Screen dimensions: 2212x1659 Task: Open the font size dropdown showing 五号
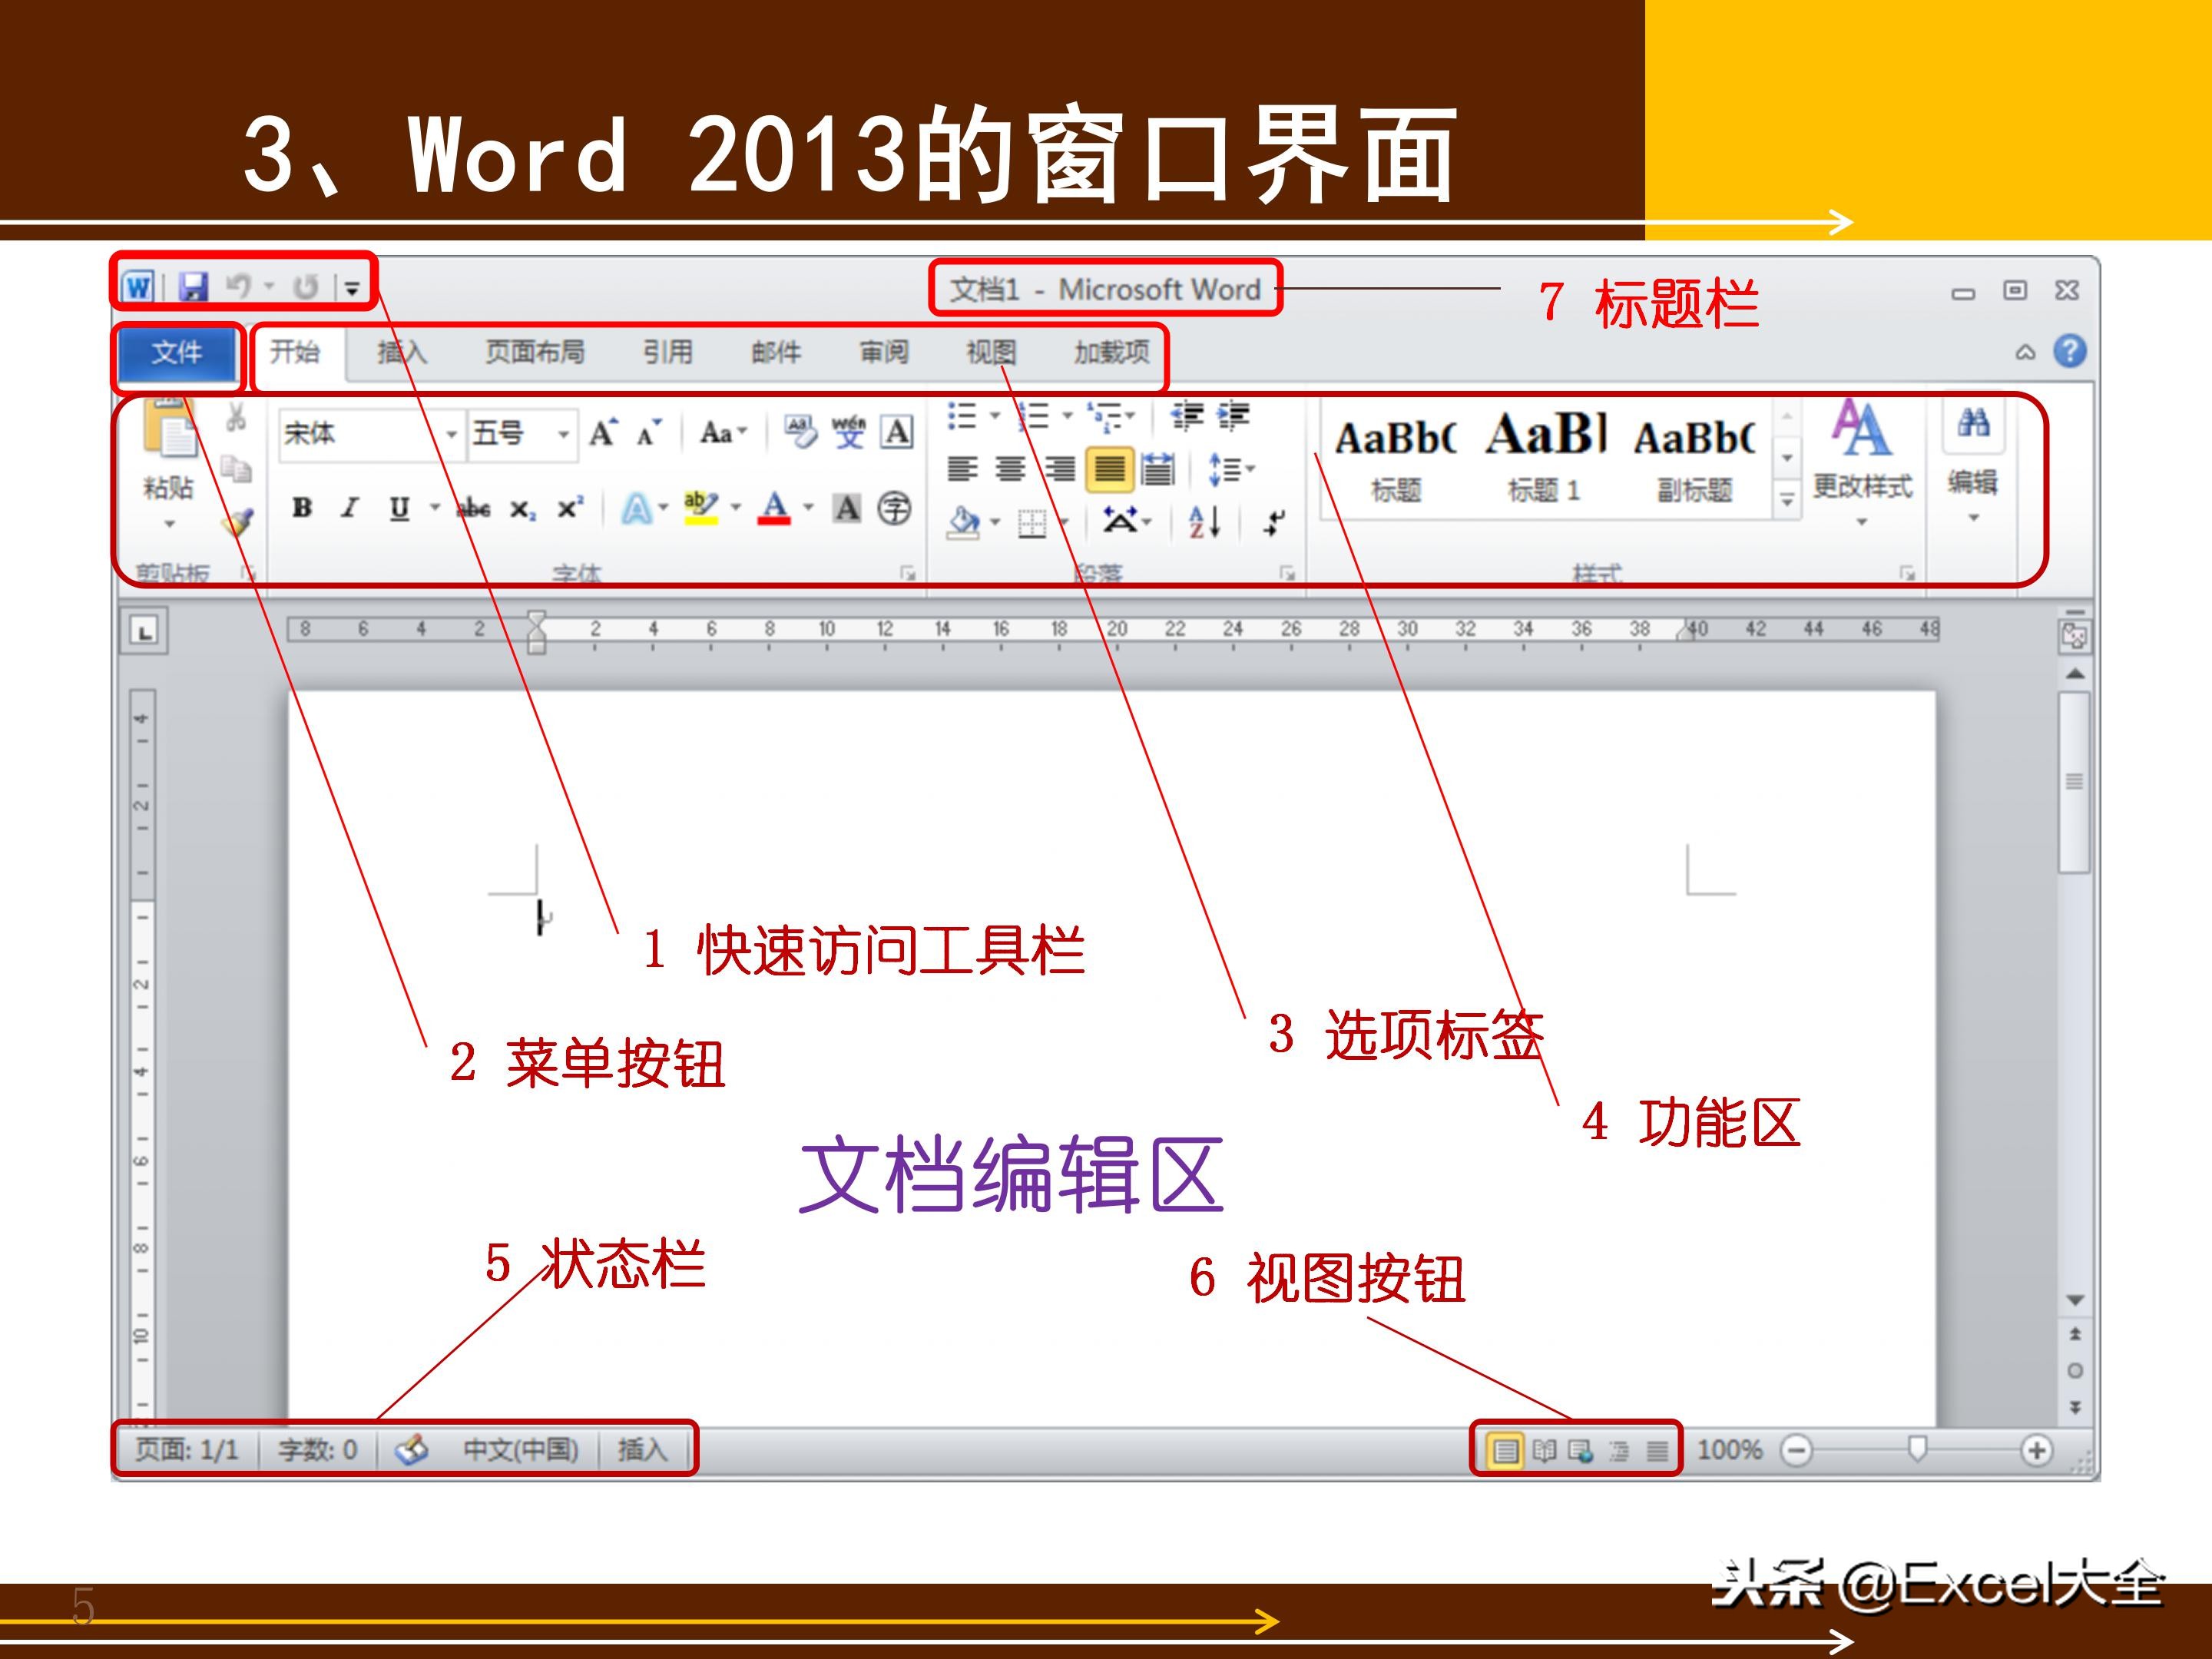[563, 434]
